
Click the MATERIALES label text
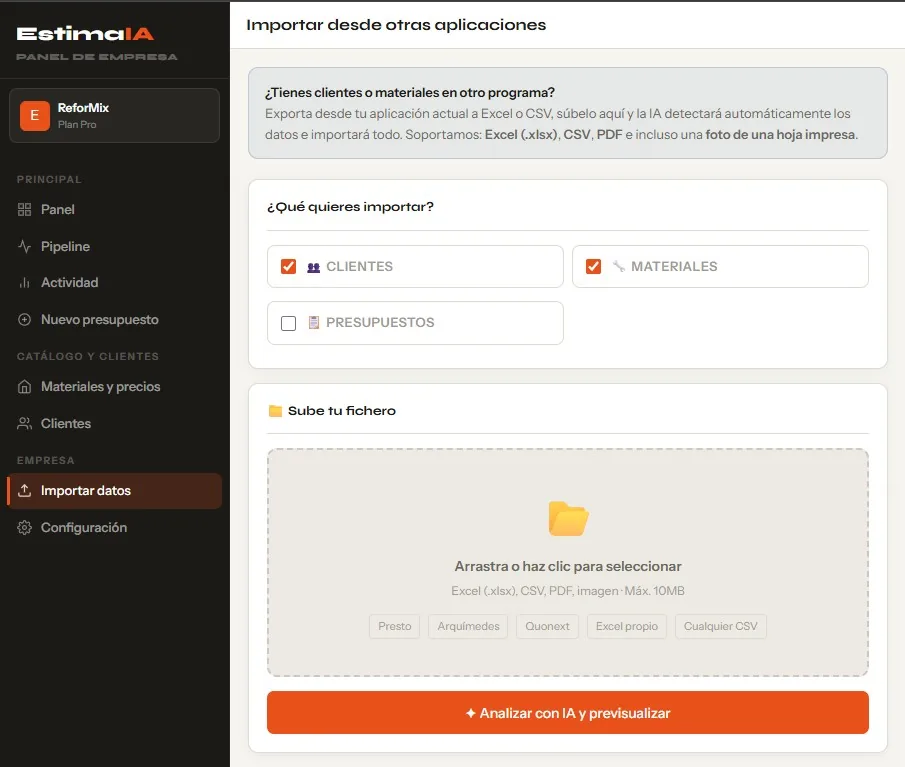click(x=674, y=267)
